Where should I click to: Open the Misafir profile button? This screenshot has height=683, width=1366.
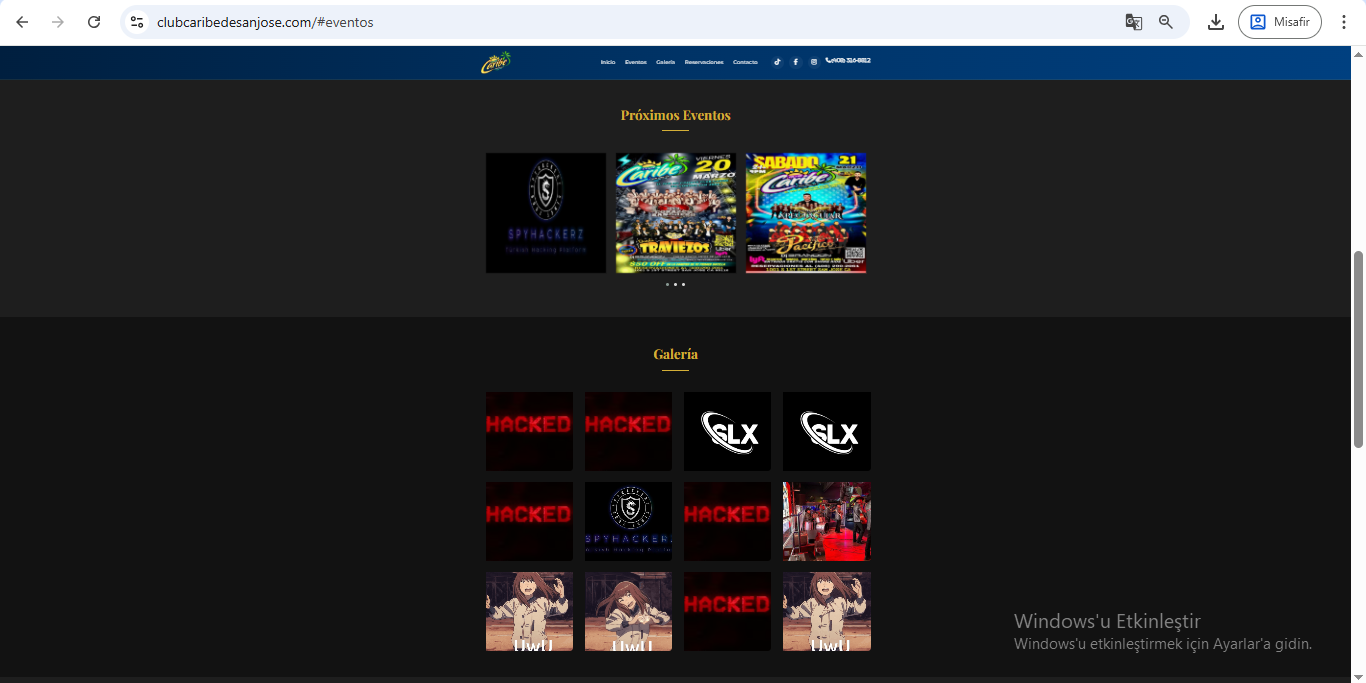coord(1279,22)
